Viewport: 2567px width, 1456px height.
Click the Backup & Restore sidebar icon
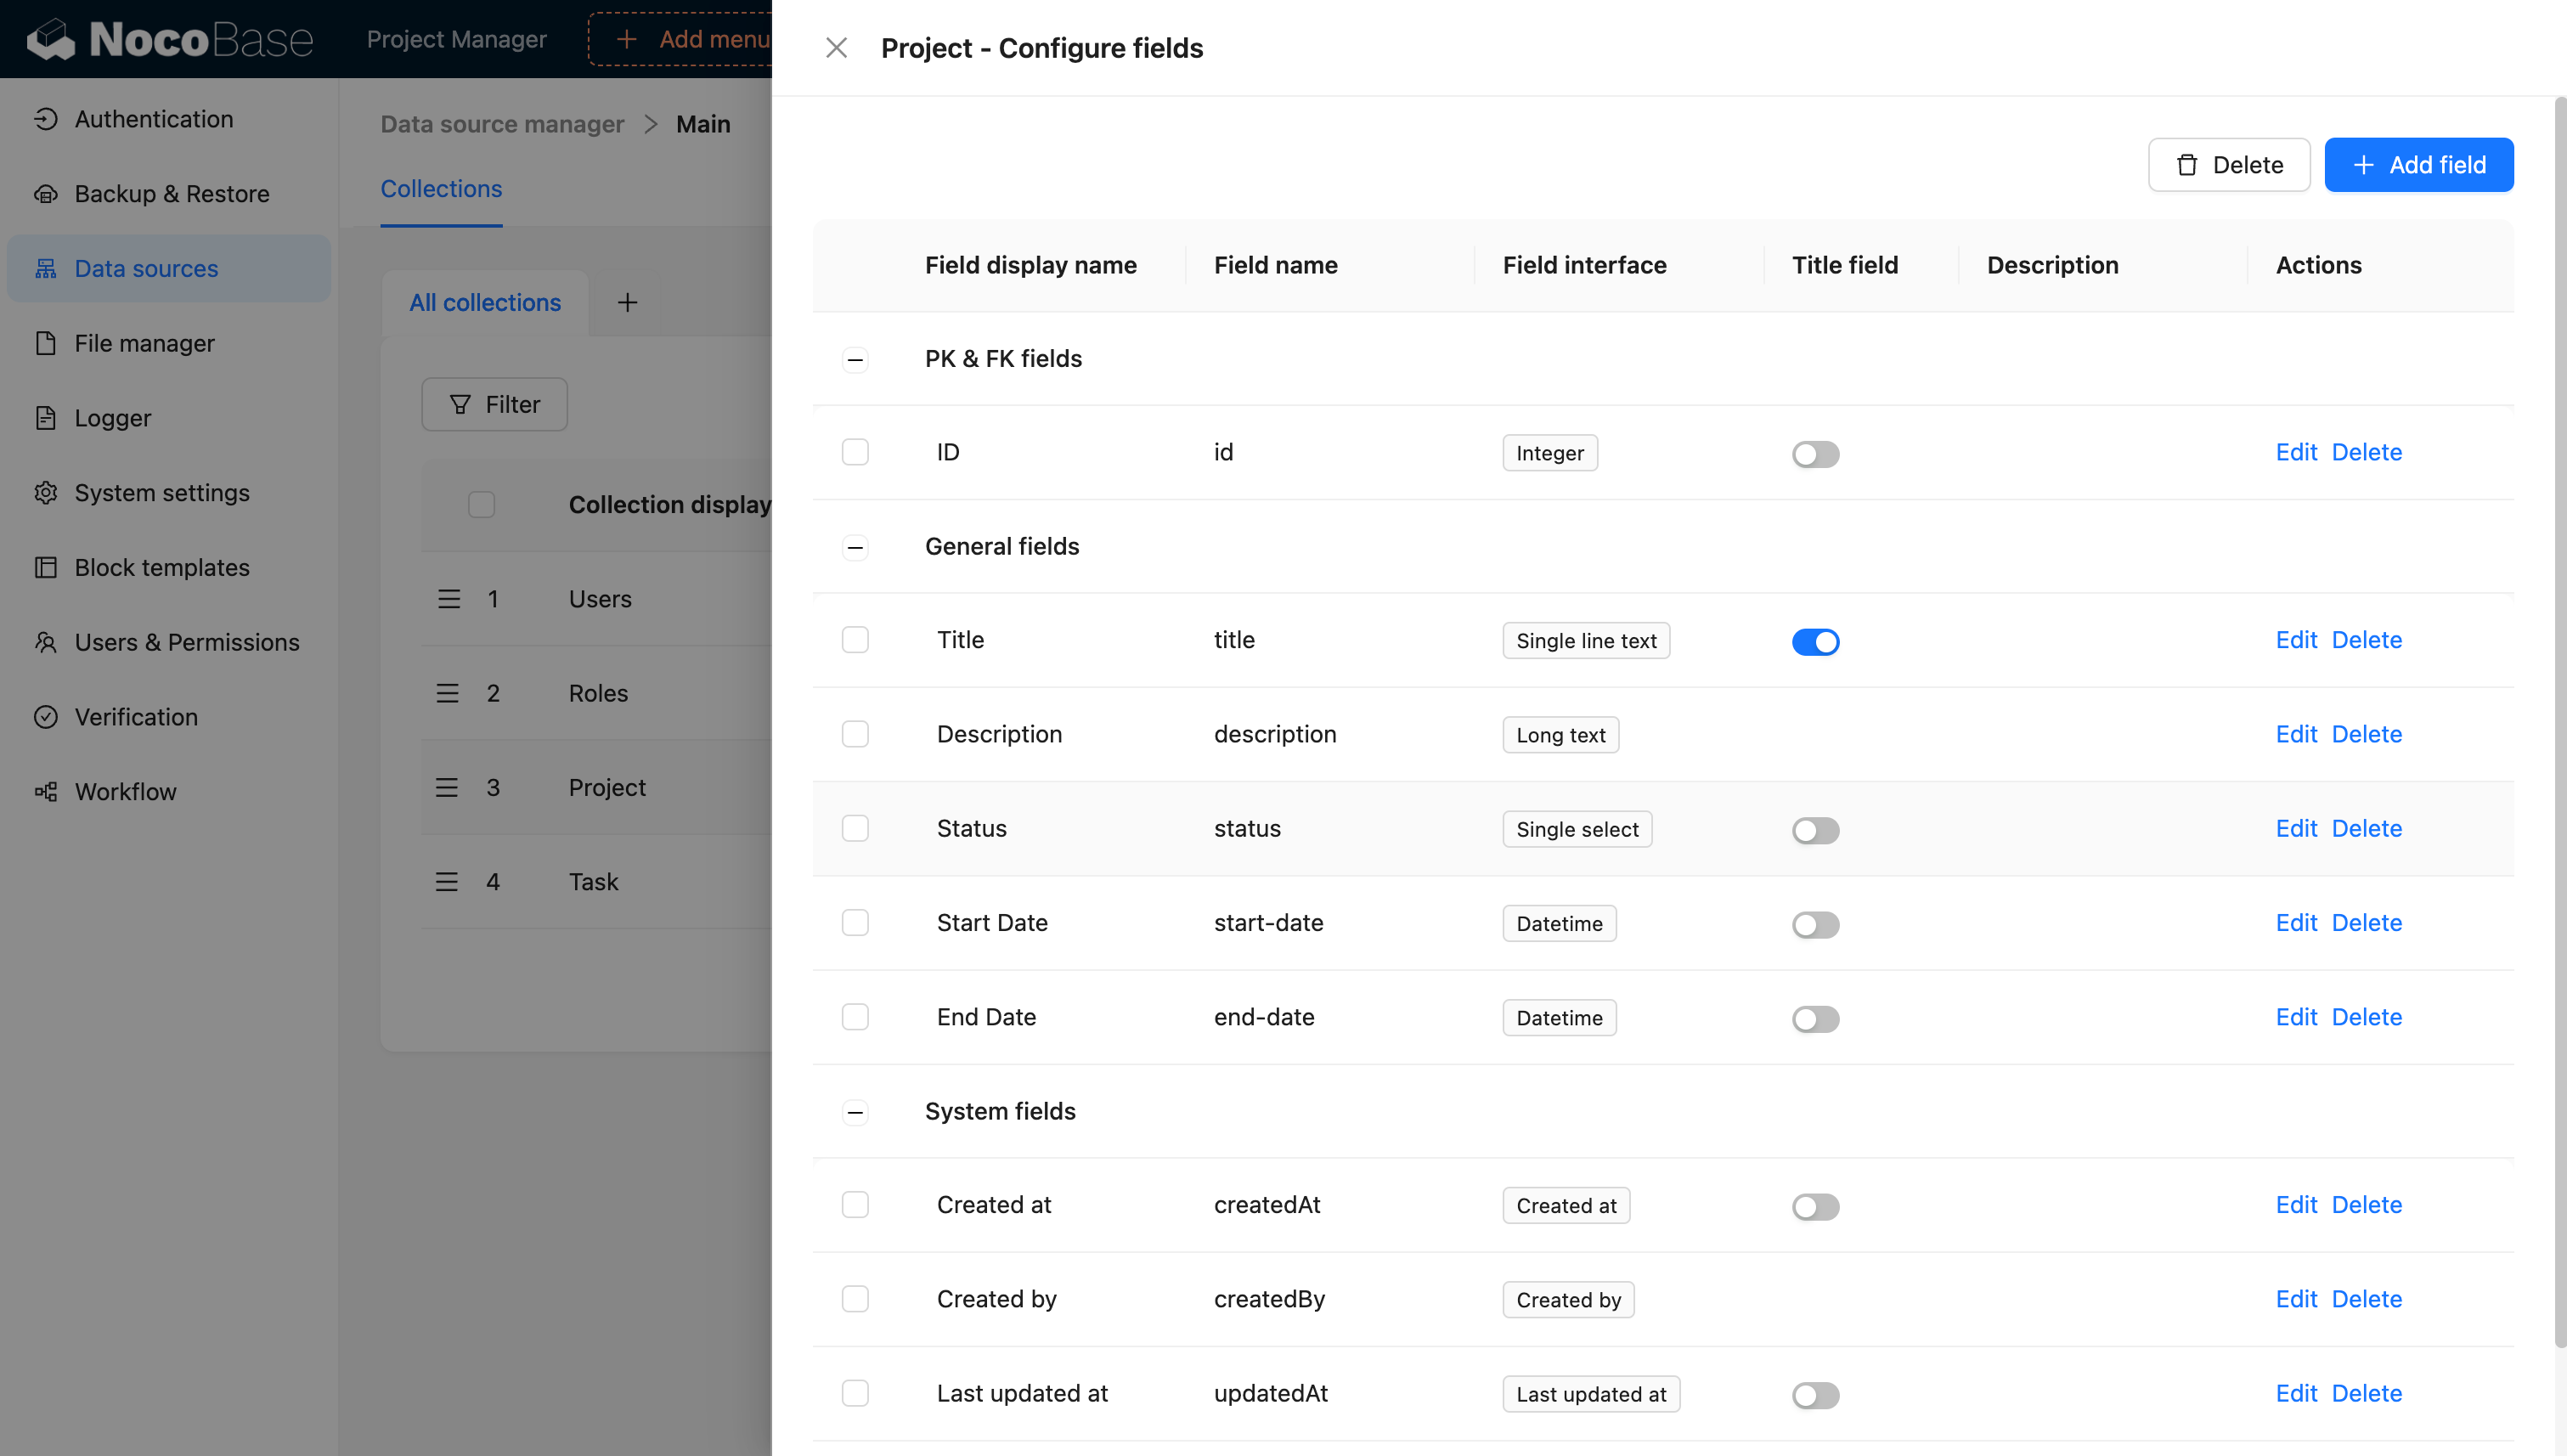[x=48, y=194]
